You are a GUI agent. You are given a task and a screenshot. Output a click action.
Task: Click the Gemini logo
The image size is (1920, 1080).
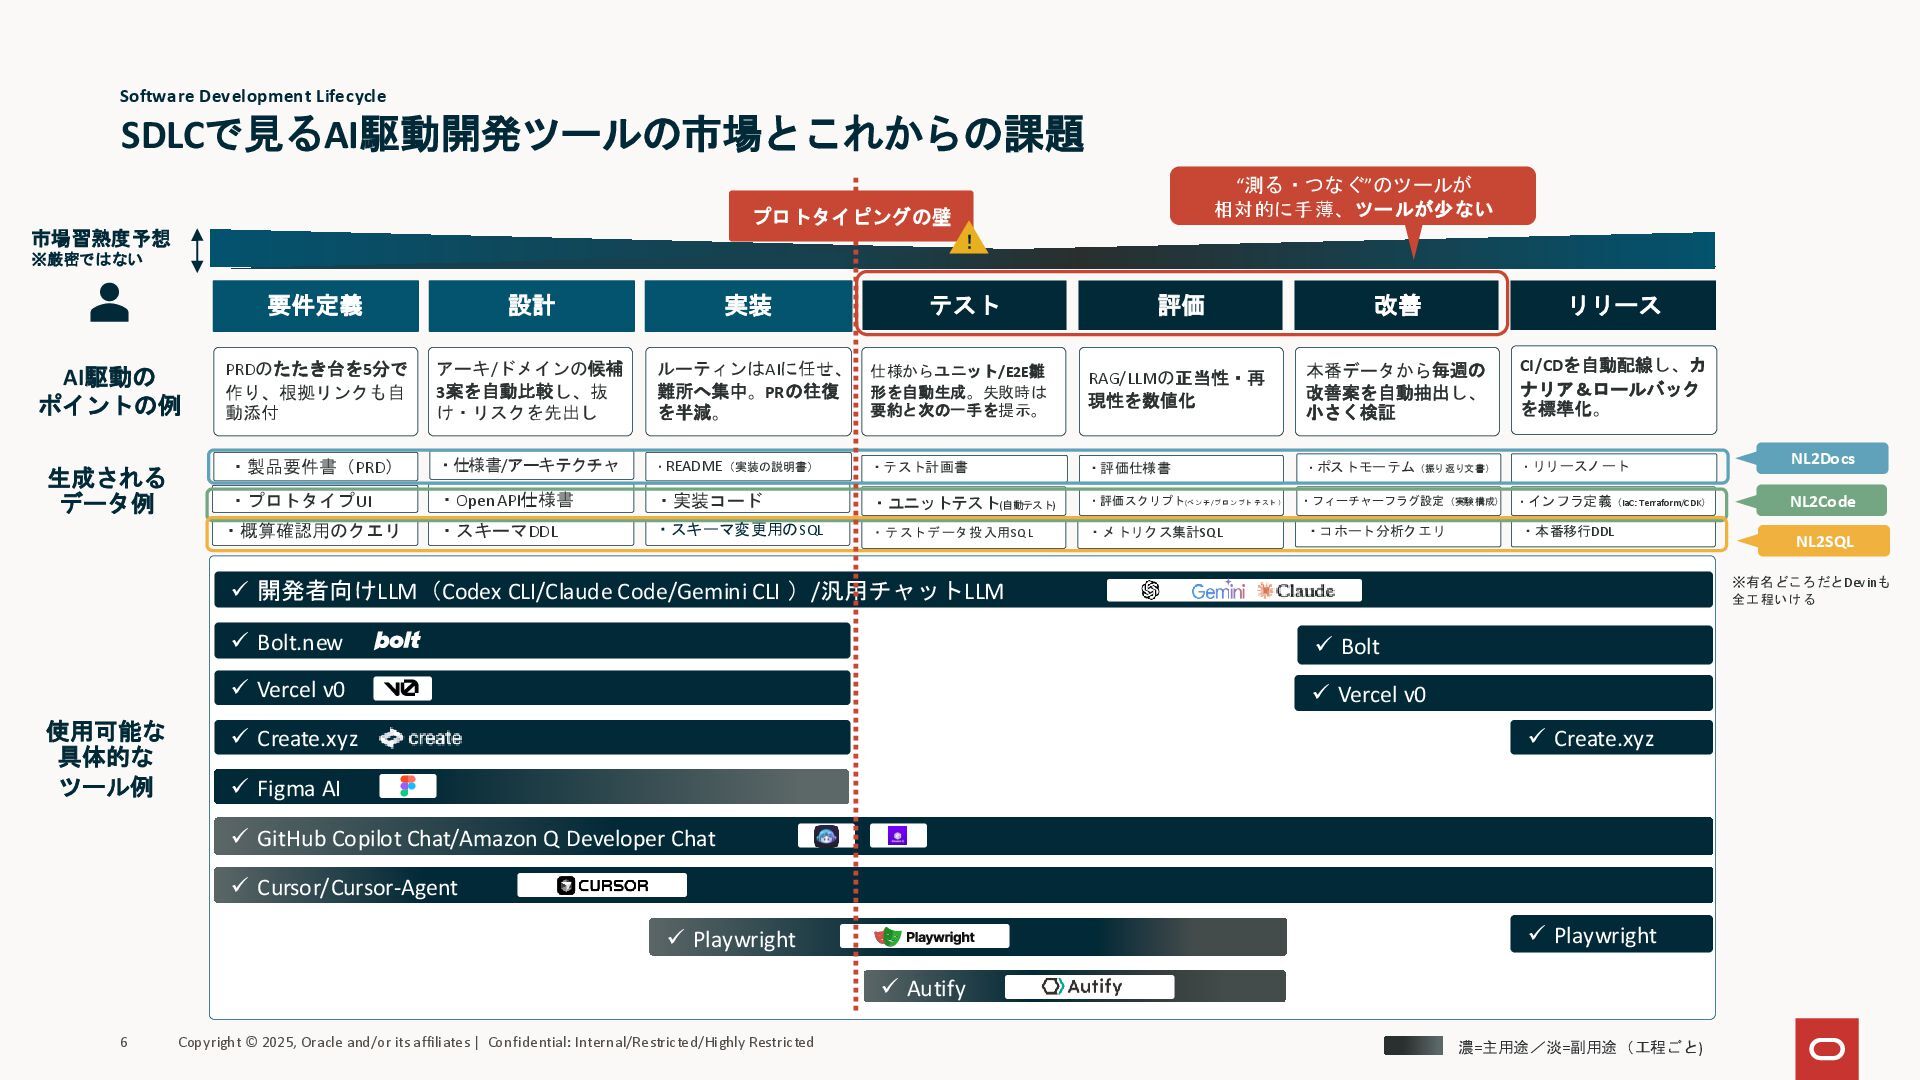click(1218, 590)
